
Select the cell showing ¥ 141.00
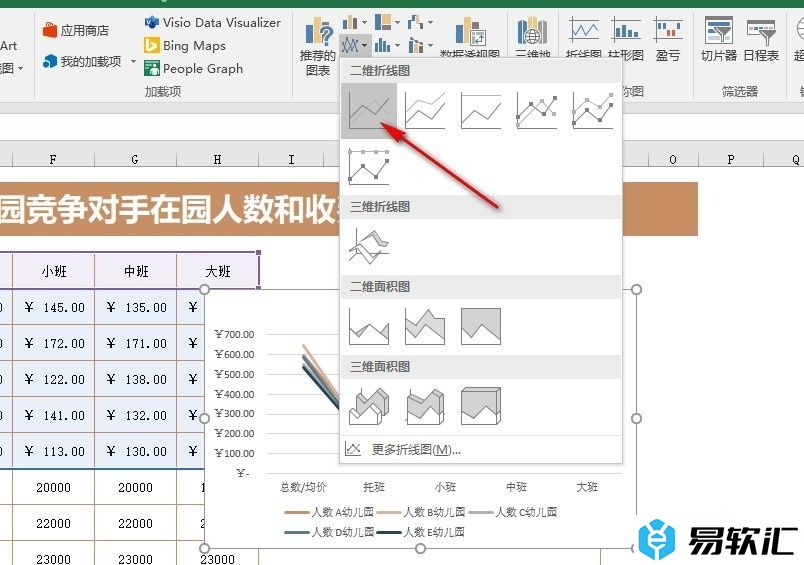point(53,415)
